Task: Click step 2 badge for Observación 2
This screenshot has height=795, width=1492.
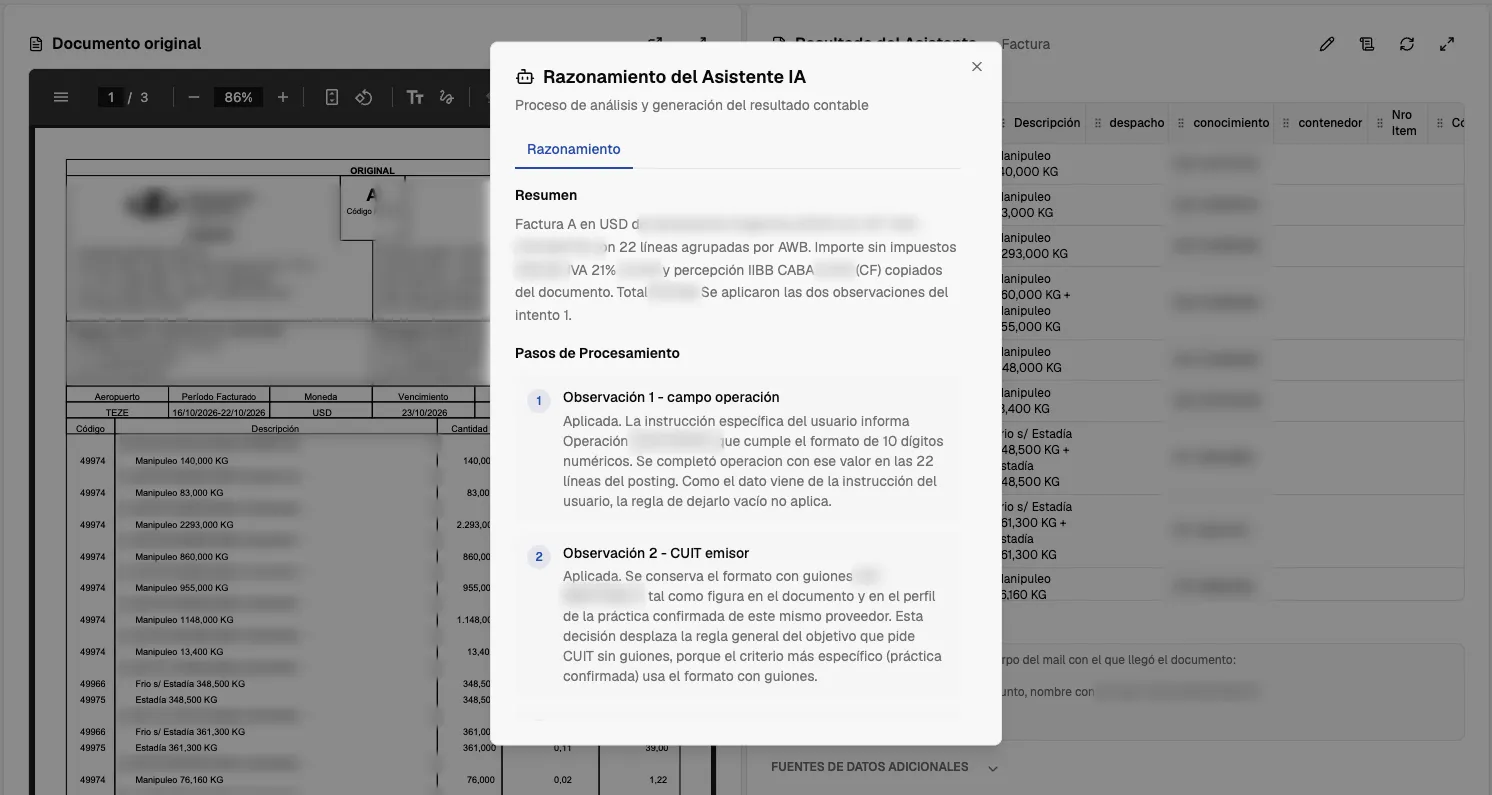Action: pyautogui.click(x=538, y=557)
